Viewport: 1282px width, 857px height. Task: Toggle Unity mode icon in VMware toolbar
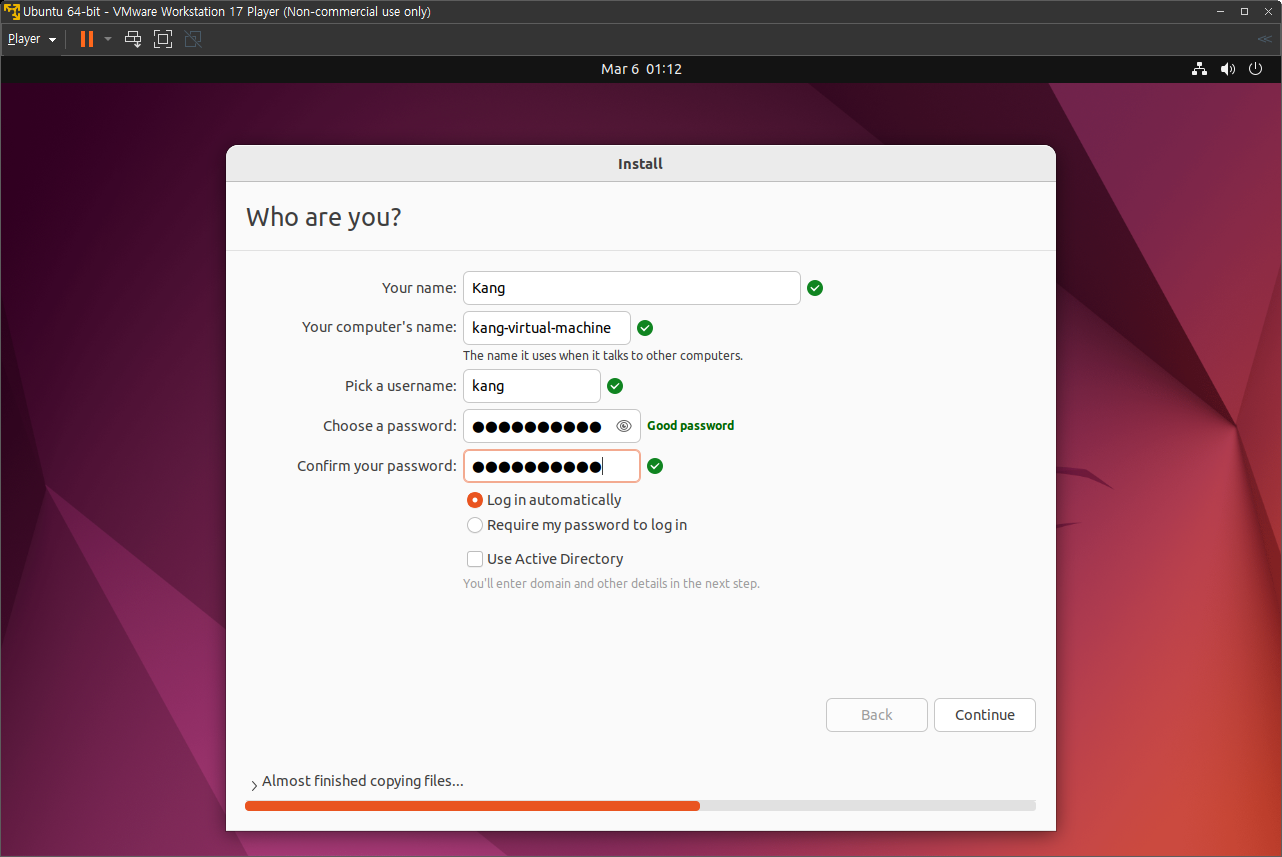coord(193,39)
